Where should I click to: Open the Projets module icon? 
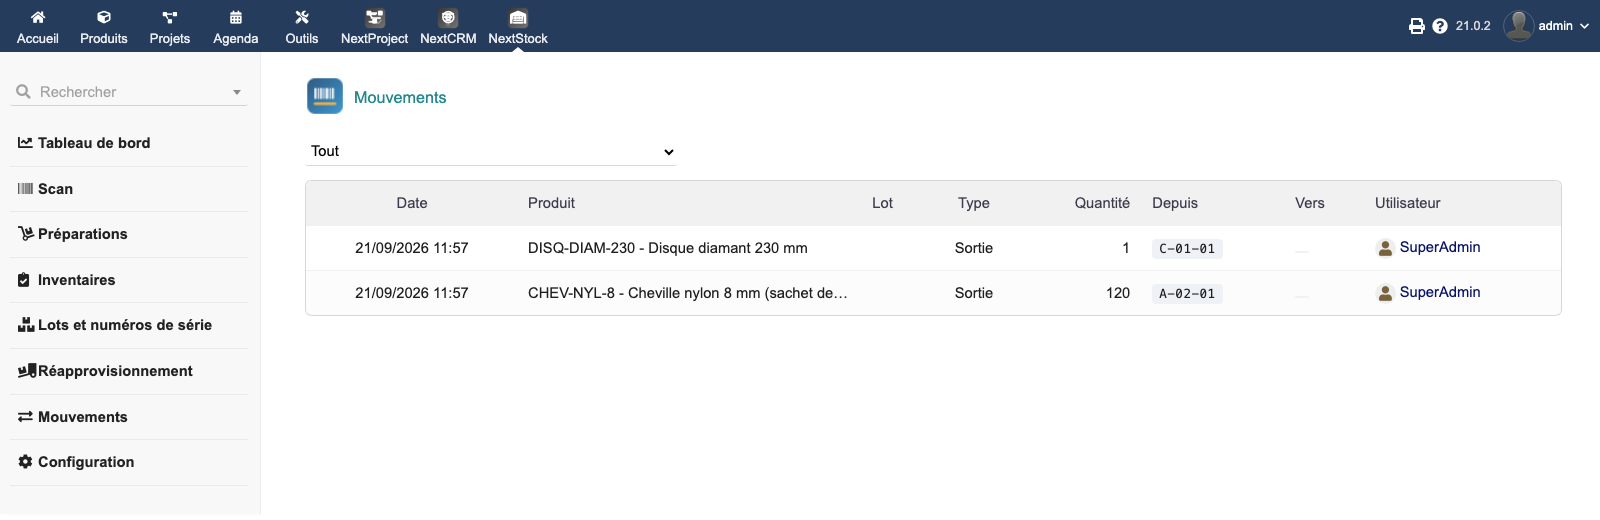[x=170, y=17]
